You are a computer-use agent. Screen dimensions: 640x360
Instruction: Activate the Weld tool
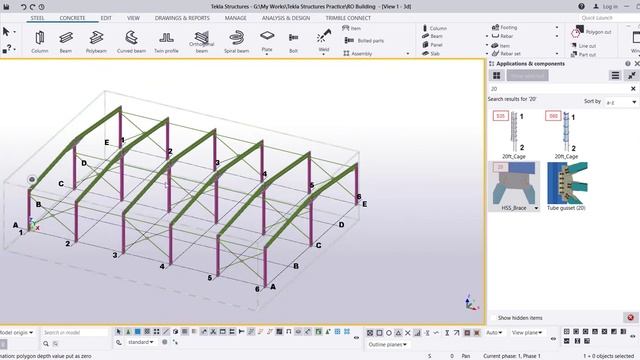324,41
